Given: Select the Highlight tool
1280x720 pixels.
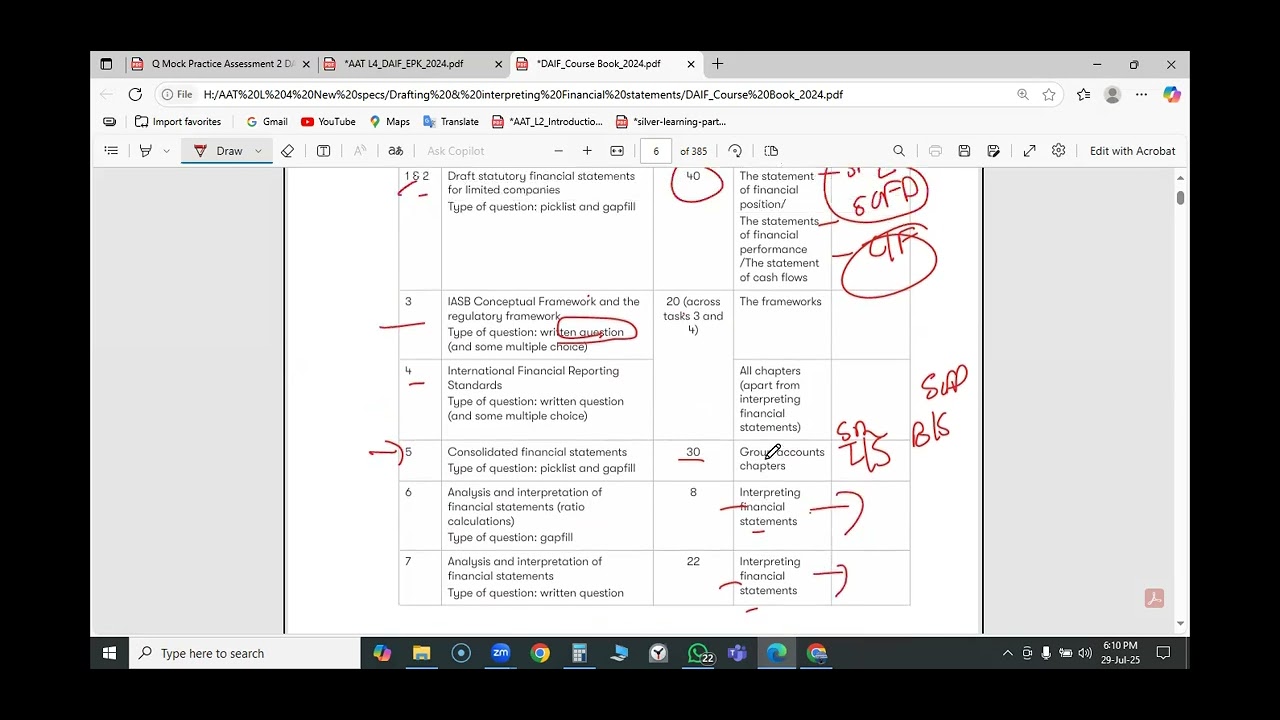Looking at the screenshot, I should [146, 151].
